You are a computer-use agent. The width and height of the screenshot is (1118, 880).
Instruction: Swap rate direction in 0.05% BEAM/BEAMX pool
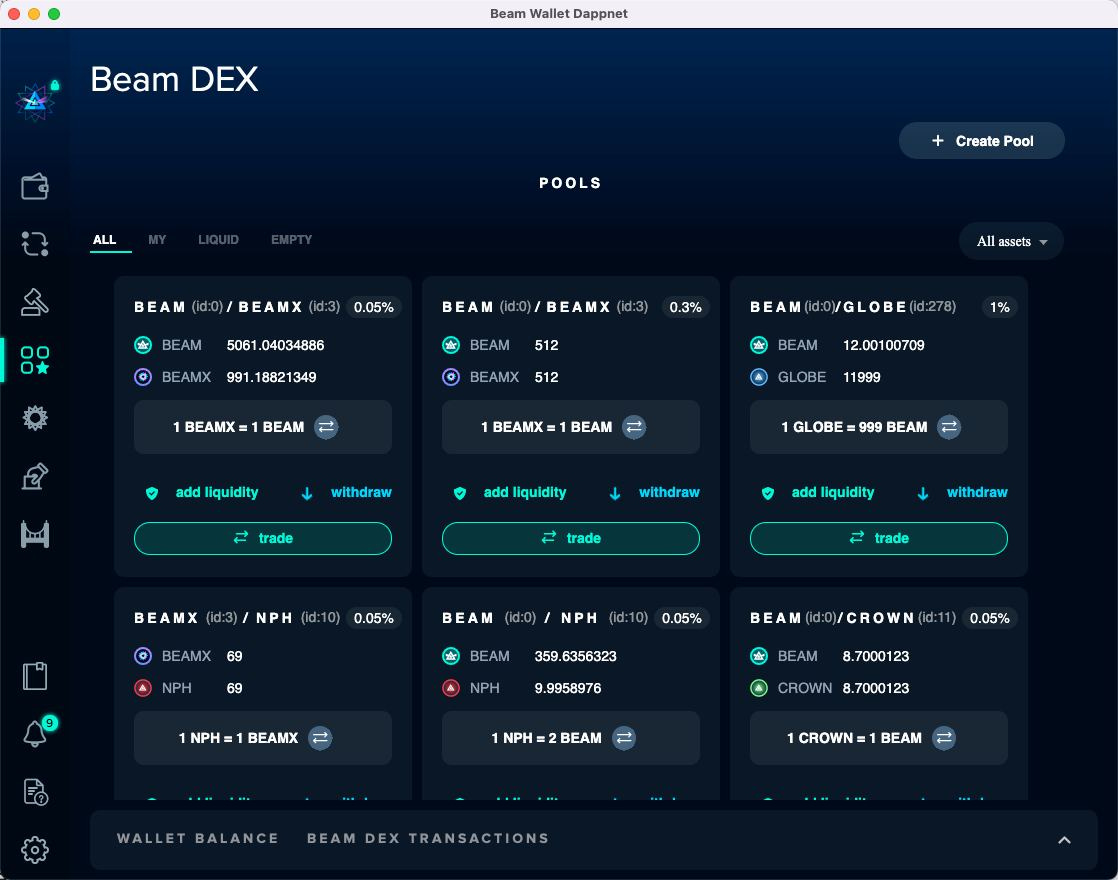[326, 427]
